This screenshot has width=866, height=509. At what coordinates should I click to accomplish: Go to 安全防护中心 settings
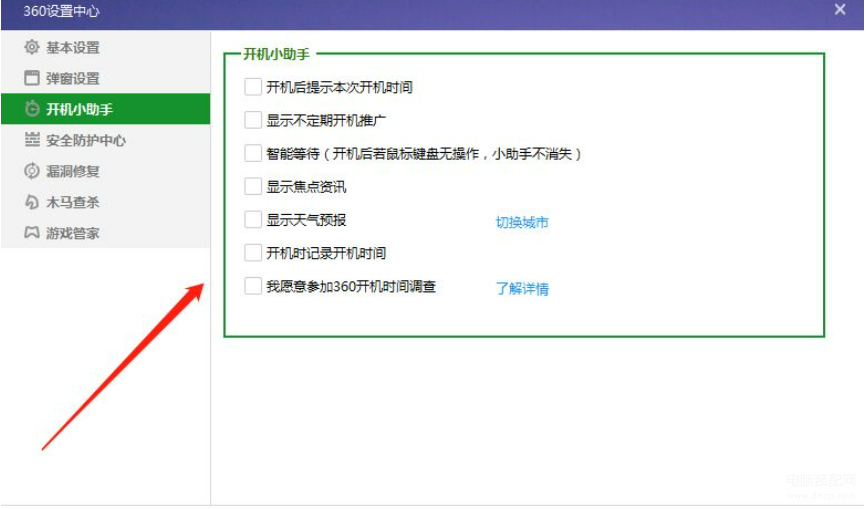(105, 140)
